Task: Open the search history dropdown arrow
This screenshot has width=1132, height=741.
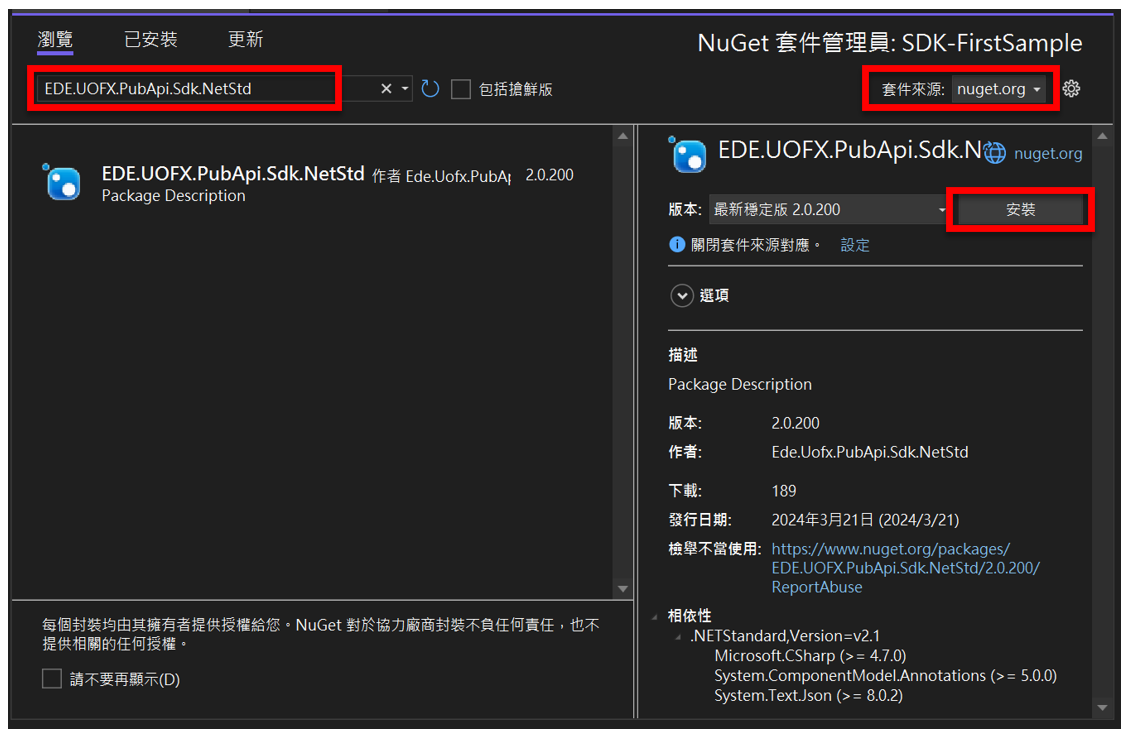Action: 405,89
